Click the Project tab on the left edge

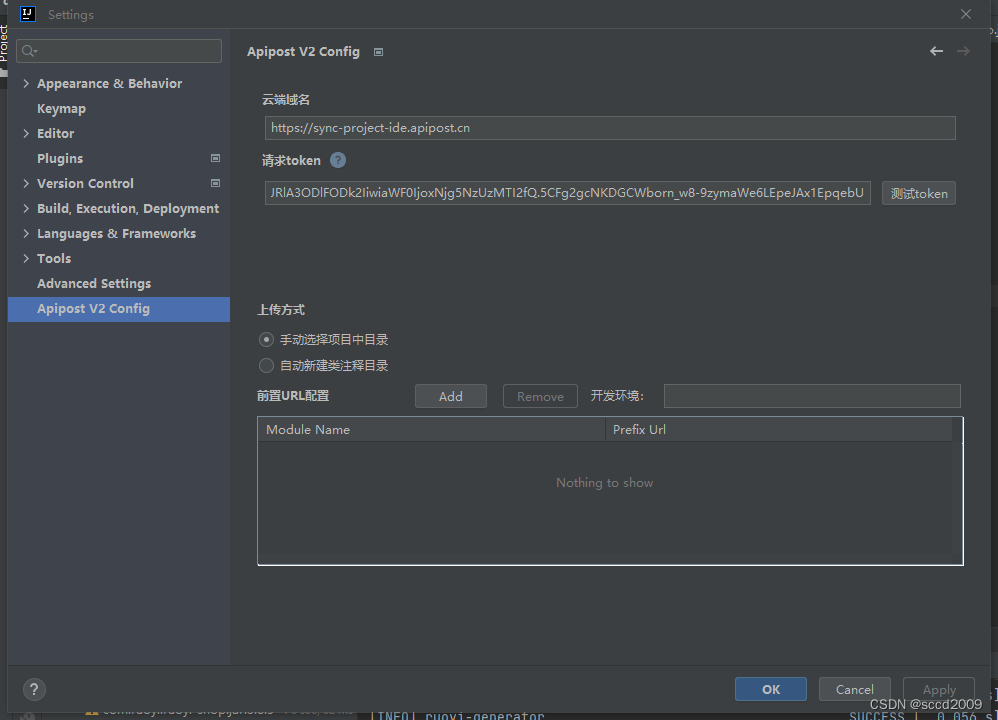pyautogui.click(x=4, y=43)
